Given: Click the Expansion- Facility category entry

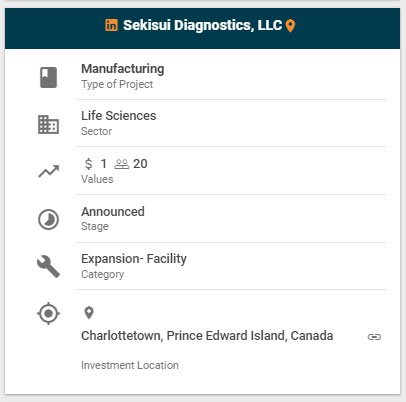Looking at the screenshot, I should (134, 259).
